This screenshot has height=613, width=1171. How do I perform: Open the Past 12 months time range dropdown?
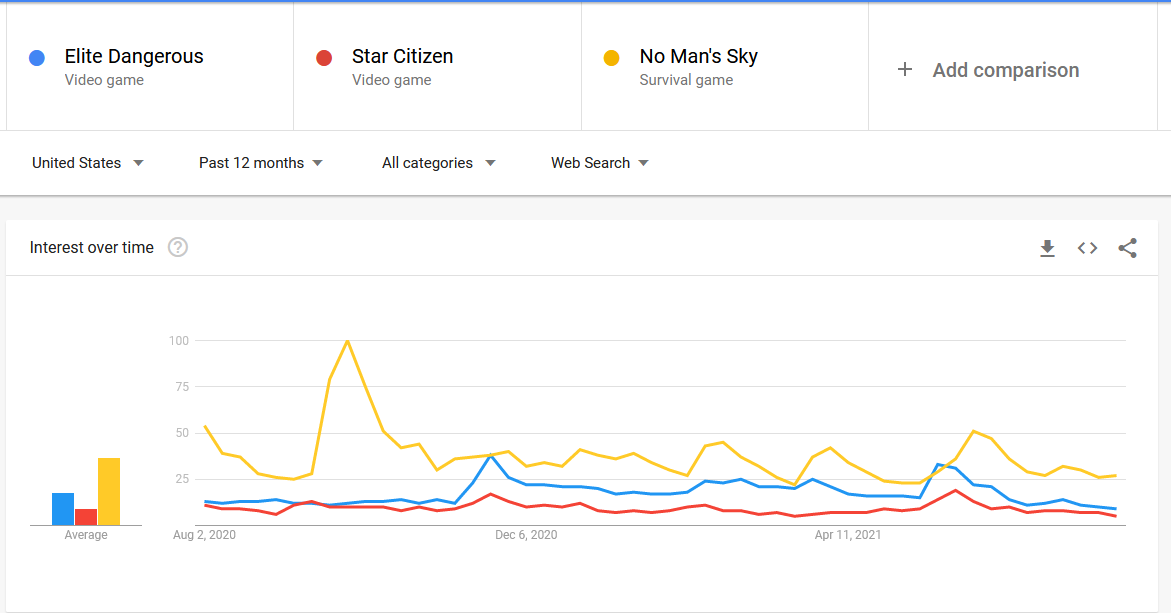pos(261,163)
